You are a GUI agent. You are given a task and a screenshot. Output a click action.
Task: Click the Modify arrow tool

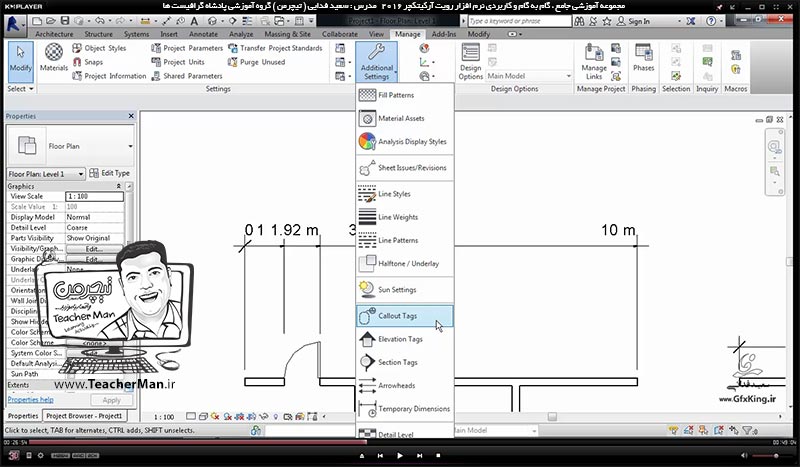click(x=20, y=61)
